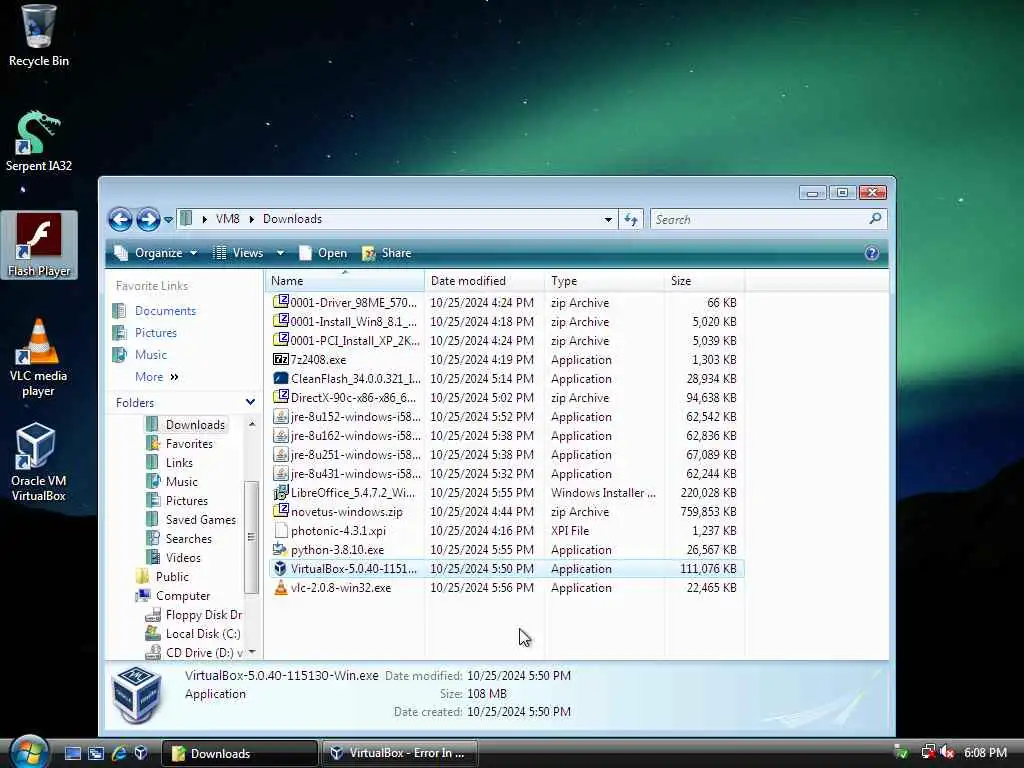The image size is (1024, 768).
Task: Click arrow before VM8 in address bar
Action: (x=204, y=219)
